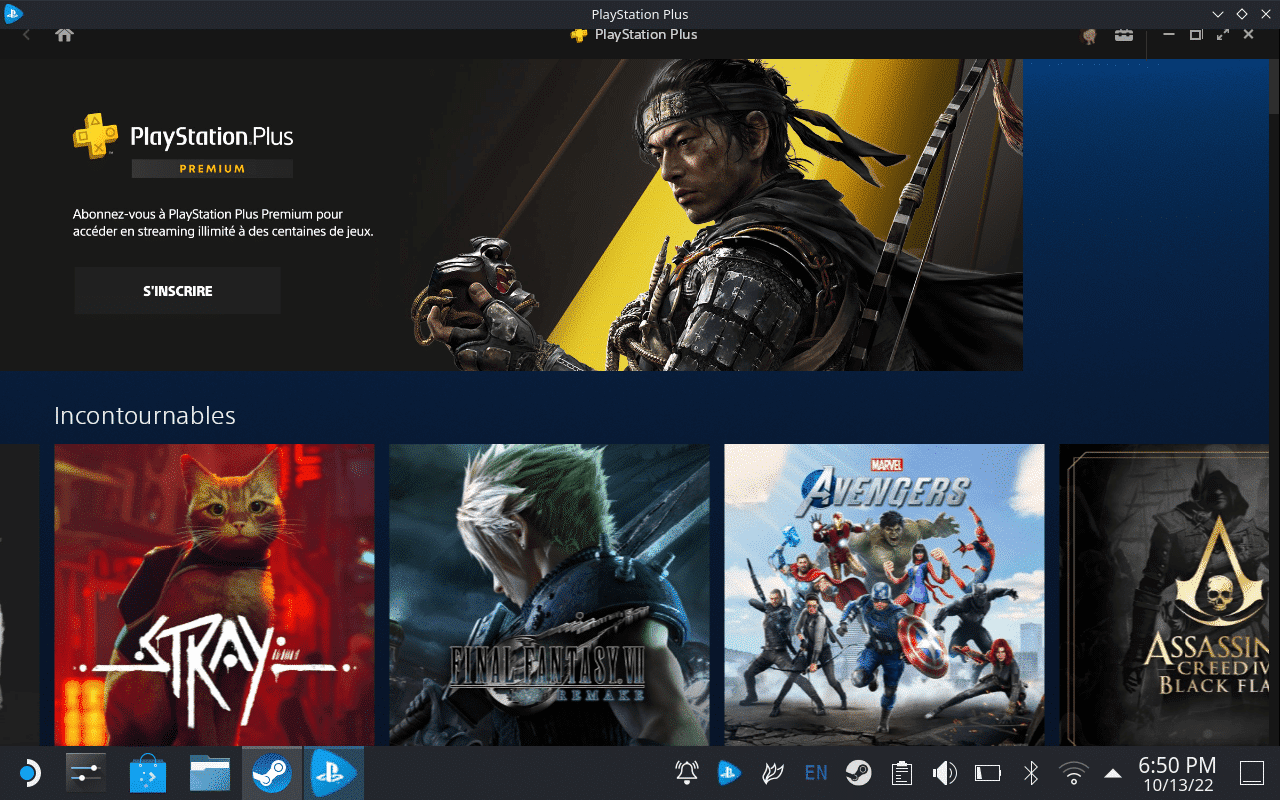Viewport: 1280px width, 800px height.
Task: Open Bluetooth settings tray icon
Action: coord(1031,772)
